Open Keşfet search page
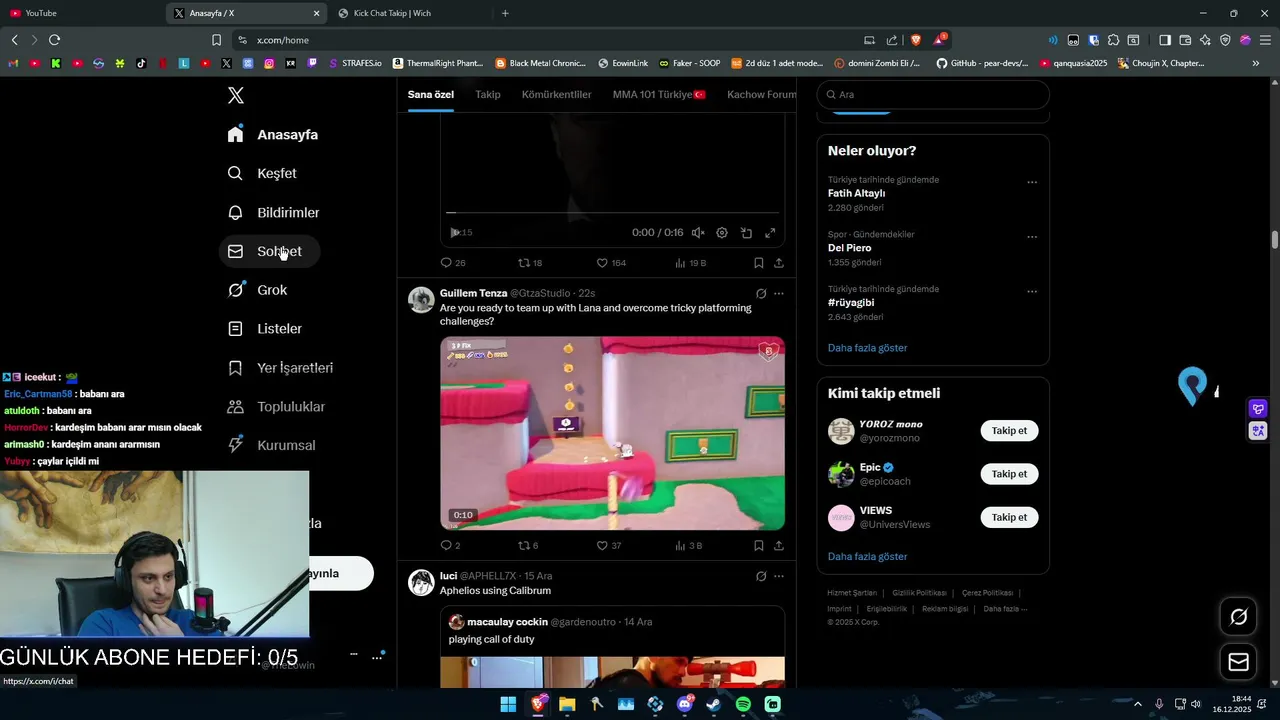1280x720 pixels. point(262,173)
